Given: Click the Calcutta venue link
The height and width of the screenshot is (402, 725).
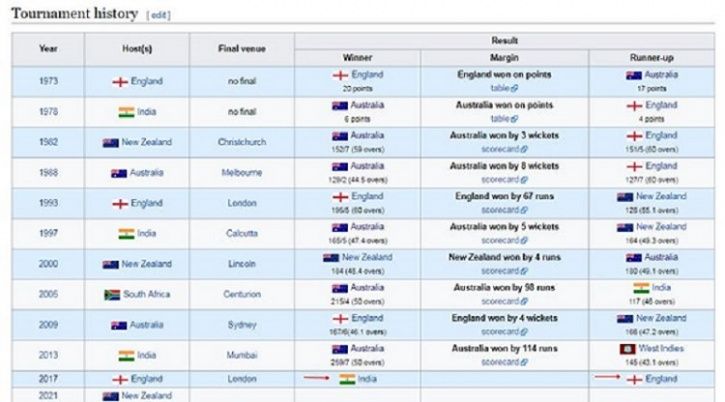Looking at the screenshot, I should (242, 233).
